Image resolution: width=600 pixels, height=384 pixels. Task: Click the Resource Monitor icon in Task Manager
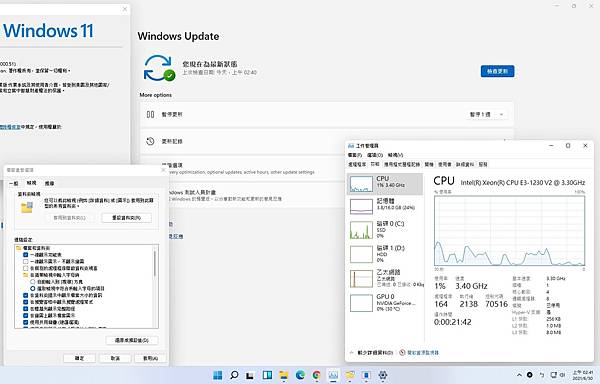pos(402,353)
